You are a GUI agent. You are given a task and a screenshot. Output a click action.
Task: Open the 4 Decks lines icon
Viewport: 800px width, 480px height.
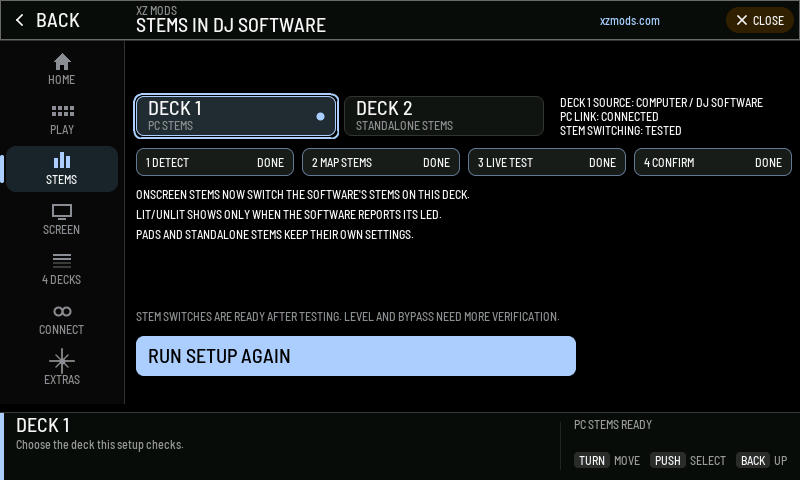62,261
